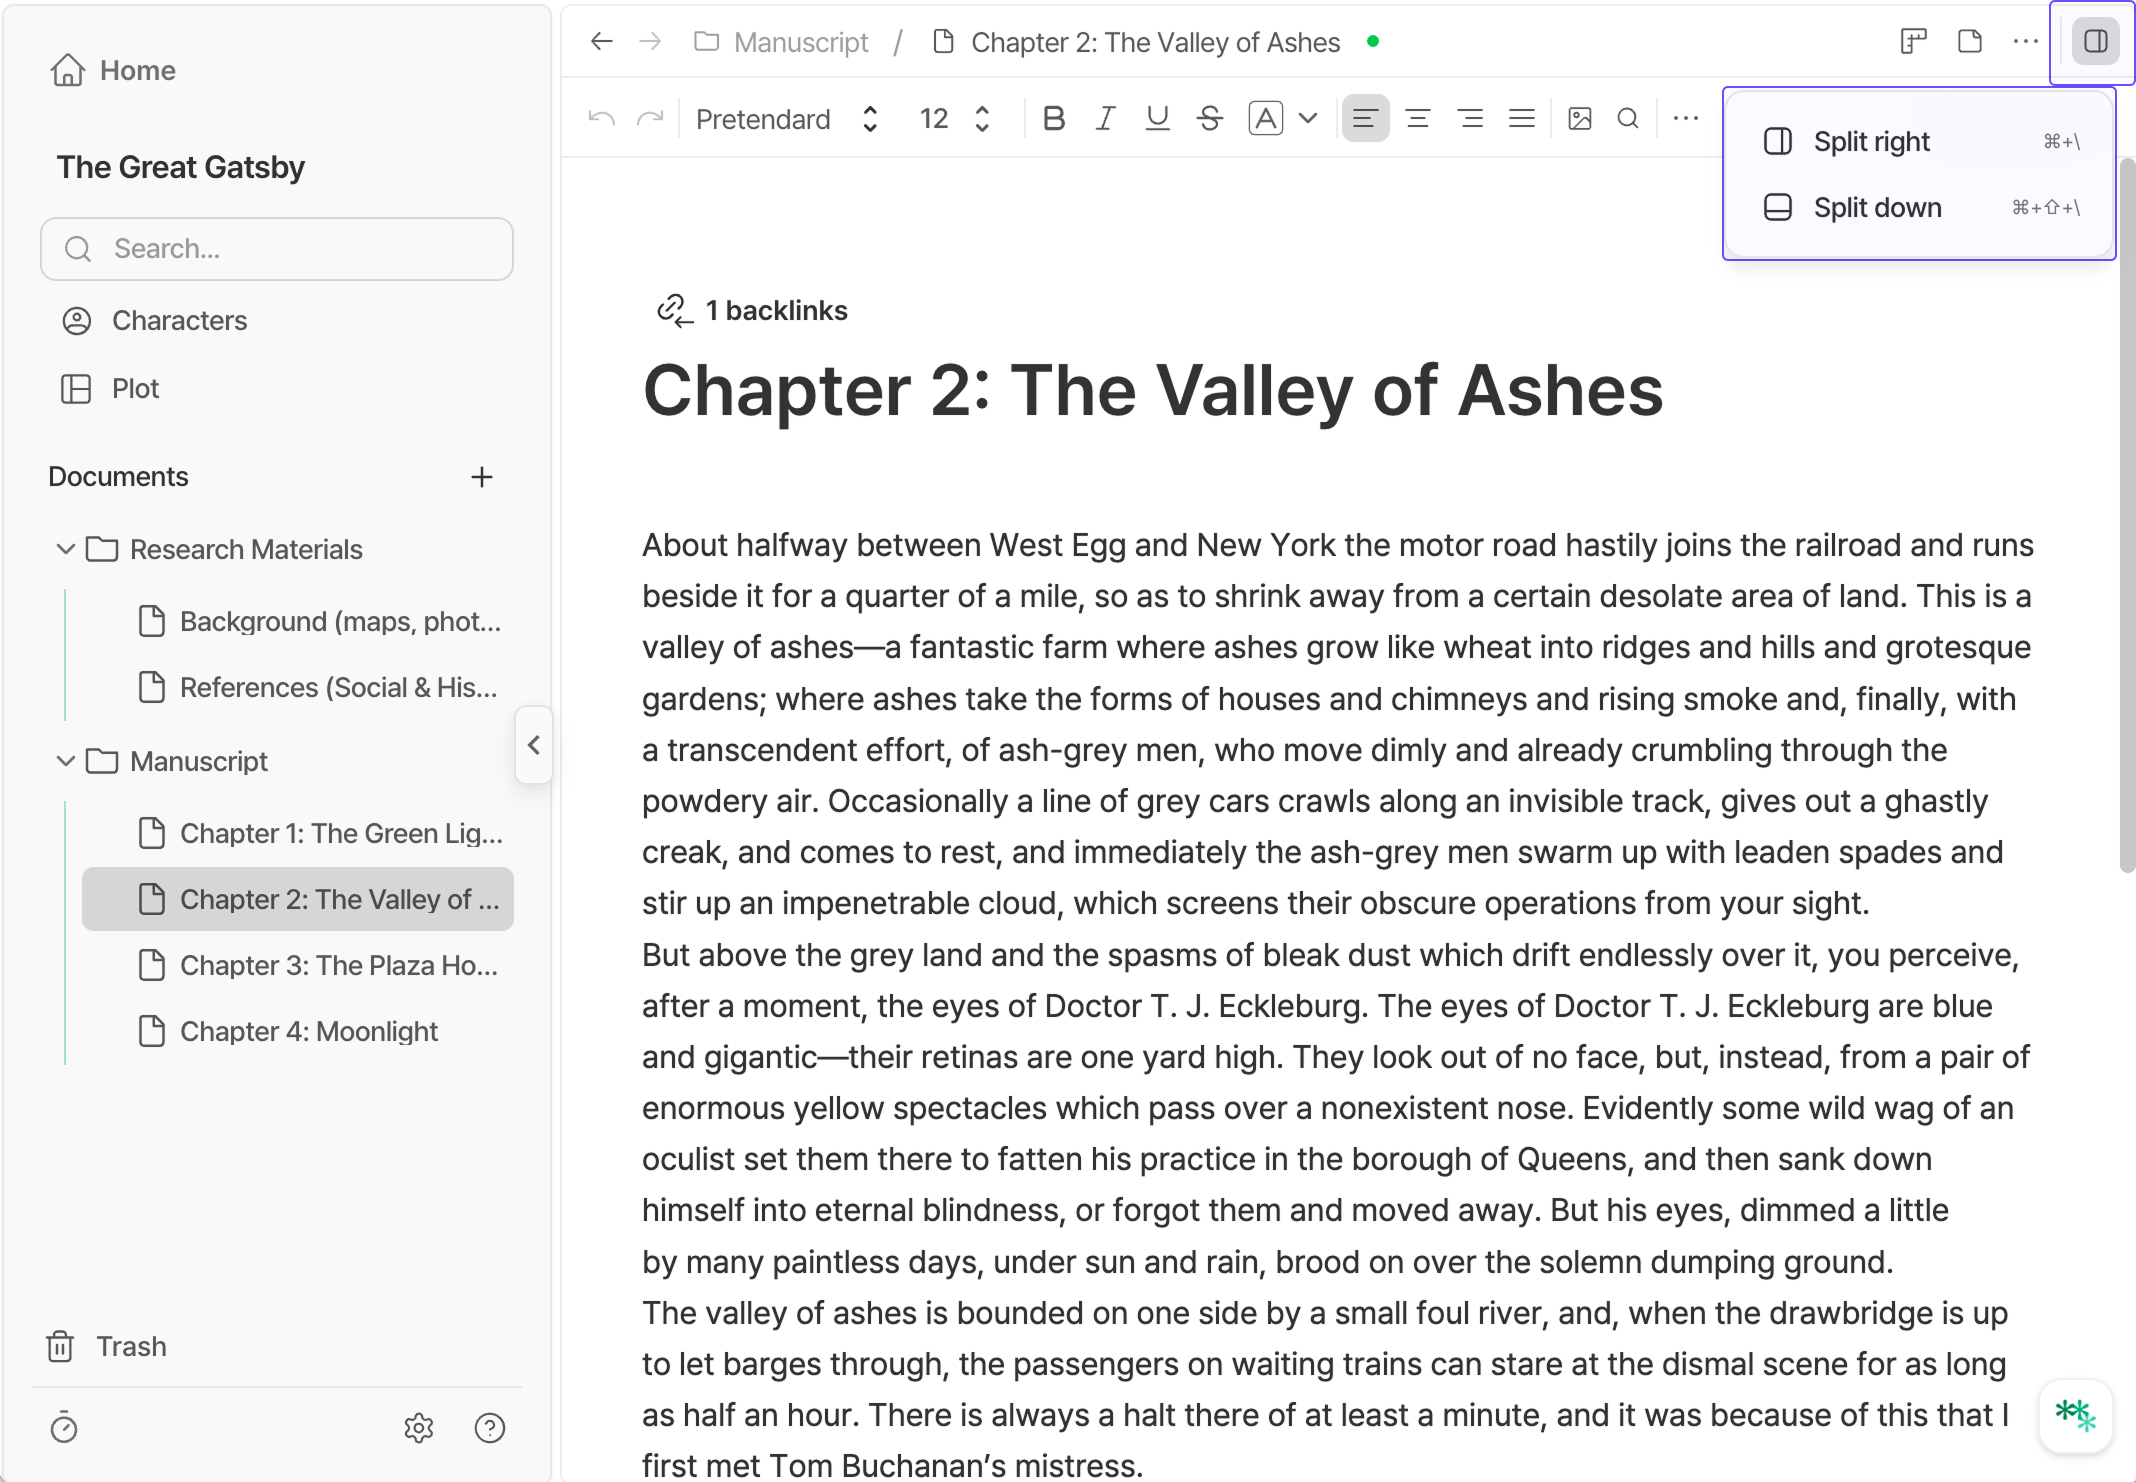Open more formatting options ellipsis
The image size is (2136, 1482).
(x=1686, y=119)
